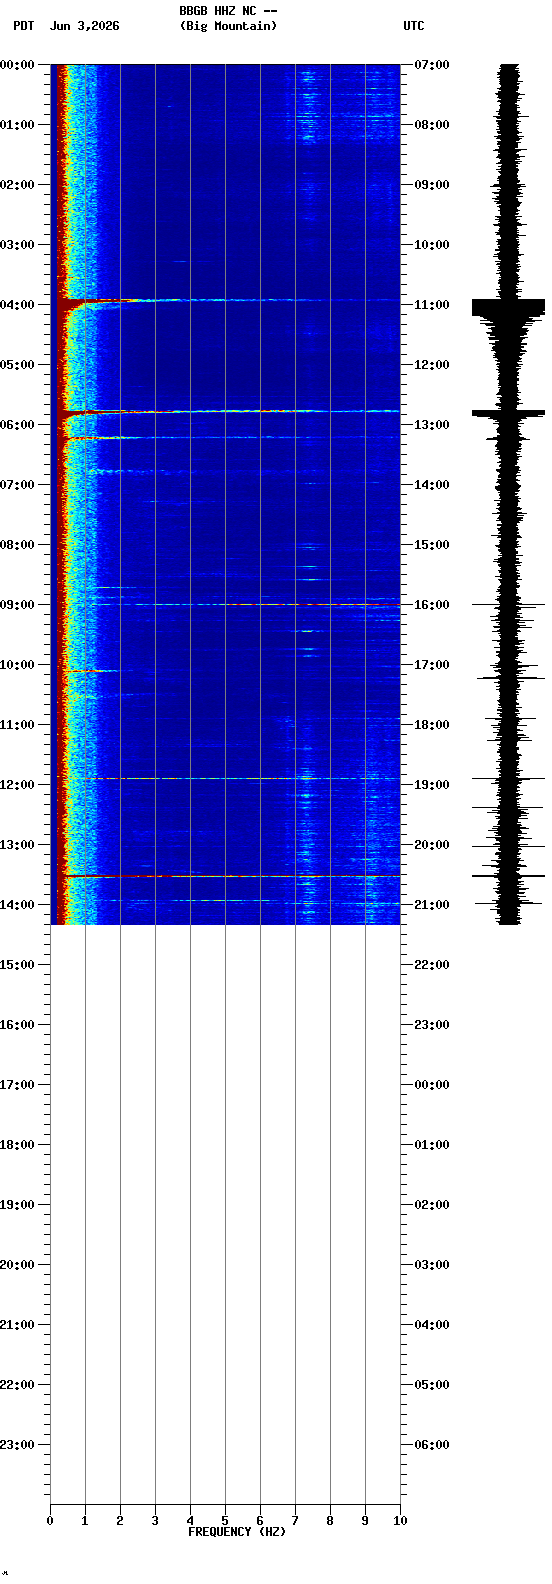This screenshot has height=1584, width=552.
Task: Click the 06:00 UTC time tick label
Action: click(432, 1445)
